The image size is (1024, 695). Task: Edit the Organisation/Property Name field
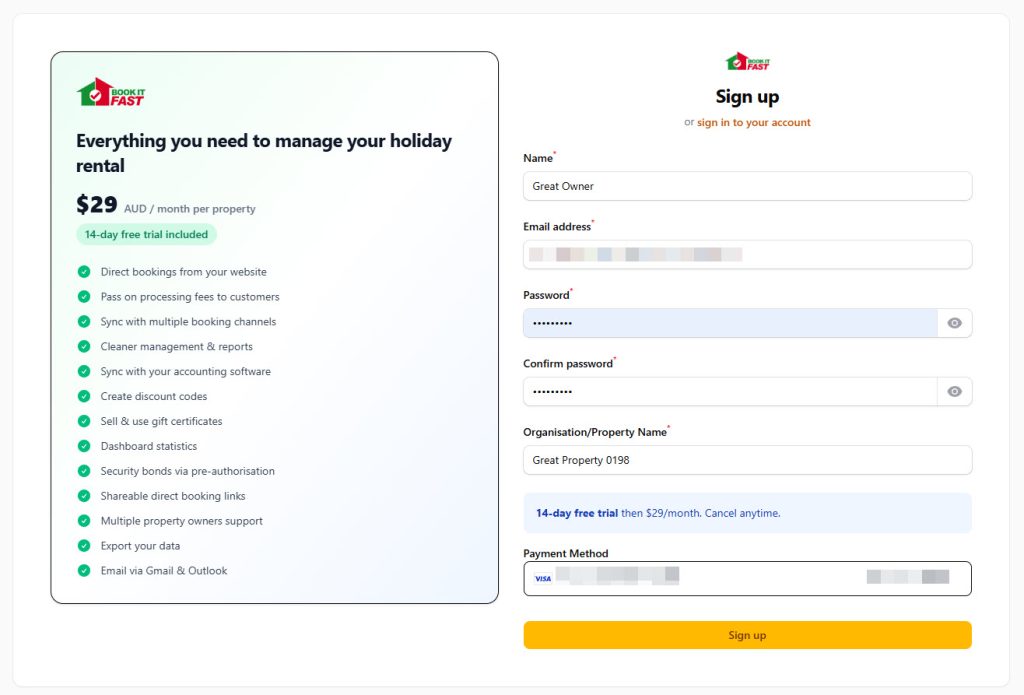(x=747, y=460)
